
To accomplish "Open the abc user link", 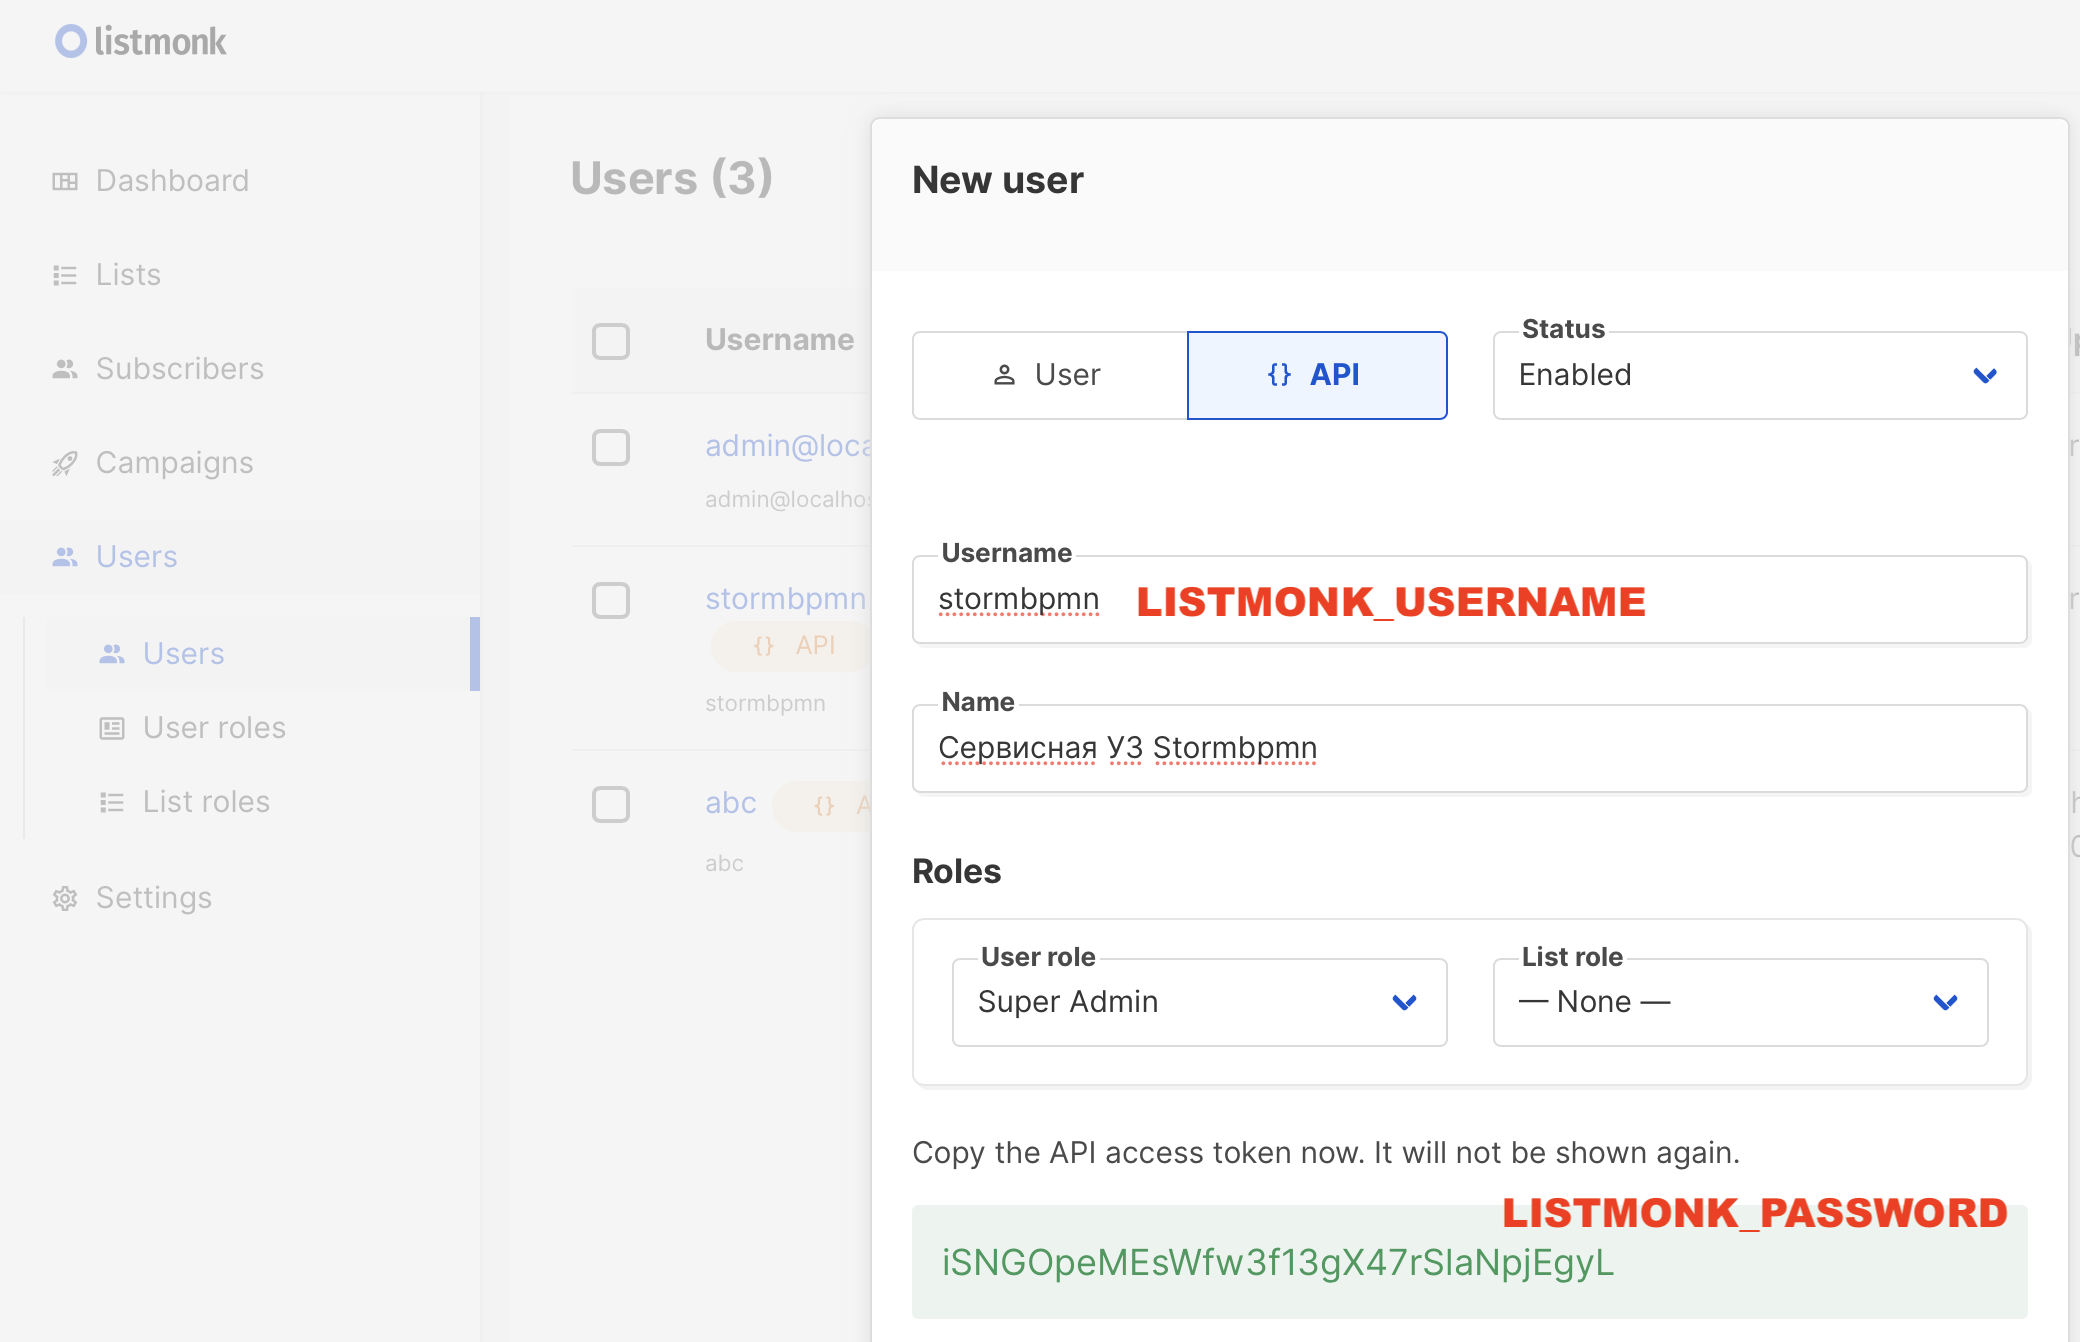I will pos(731,803).
